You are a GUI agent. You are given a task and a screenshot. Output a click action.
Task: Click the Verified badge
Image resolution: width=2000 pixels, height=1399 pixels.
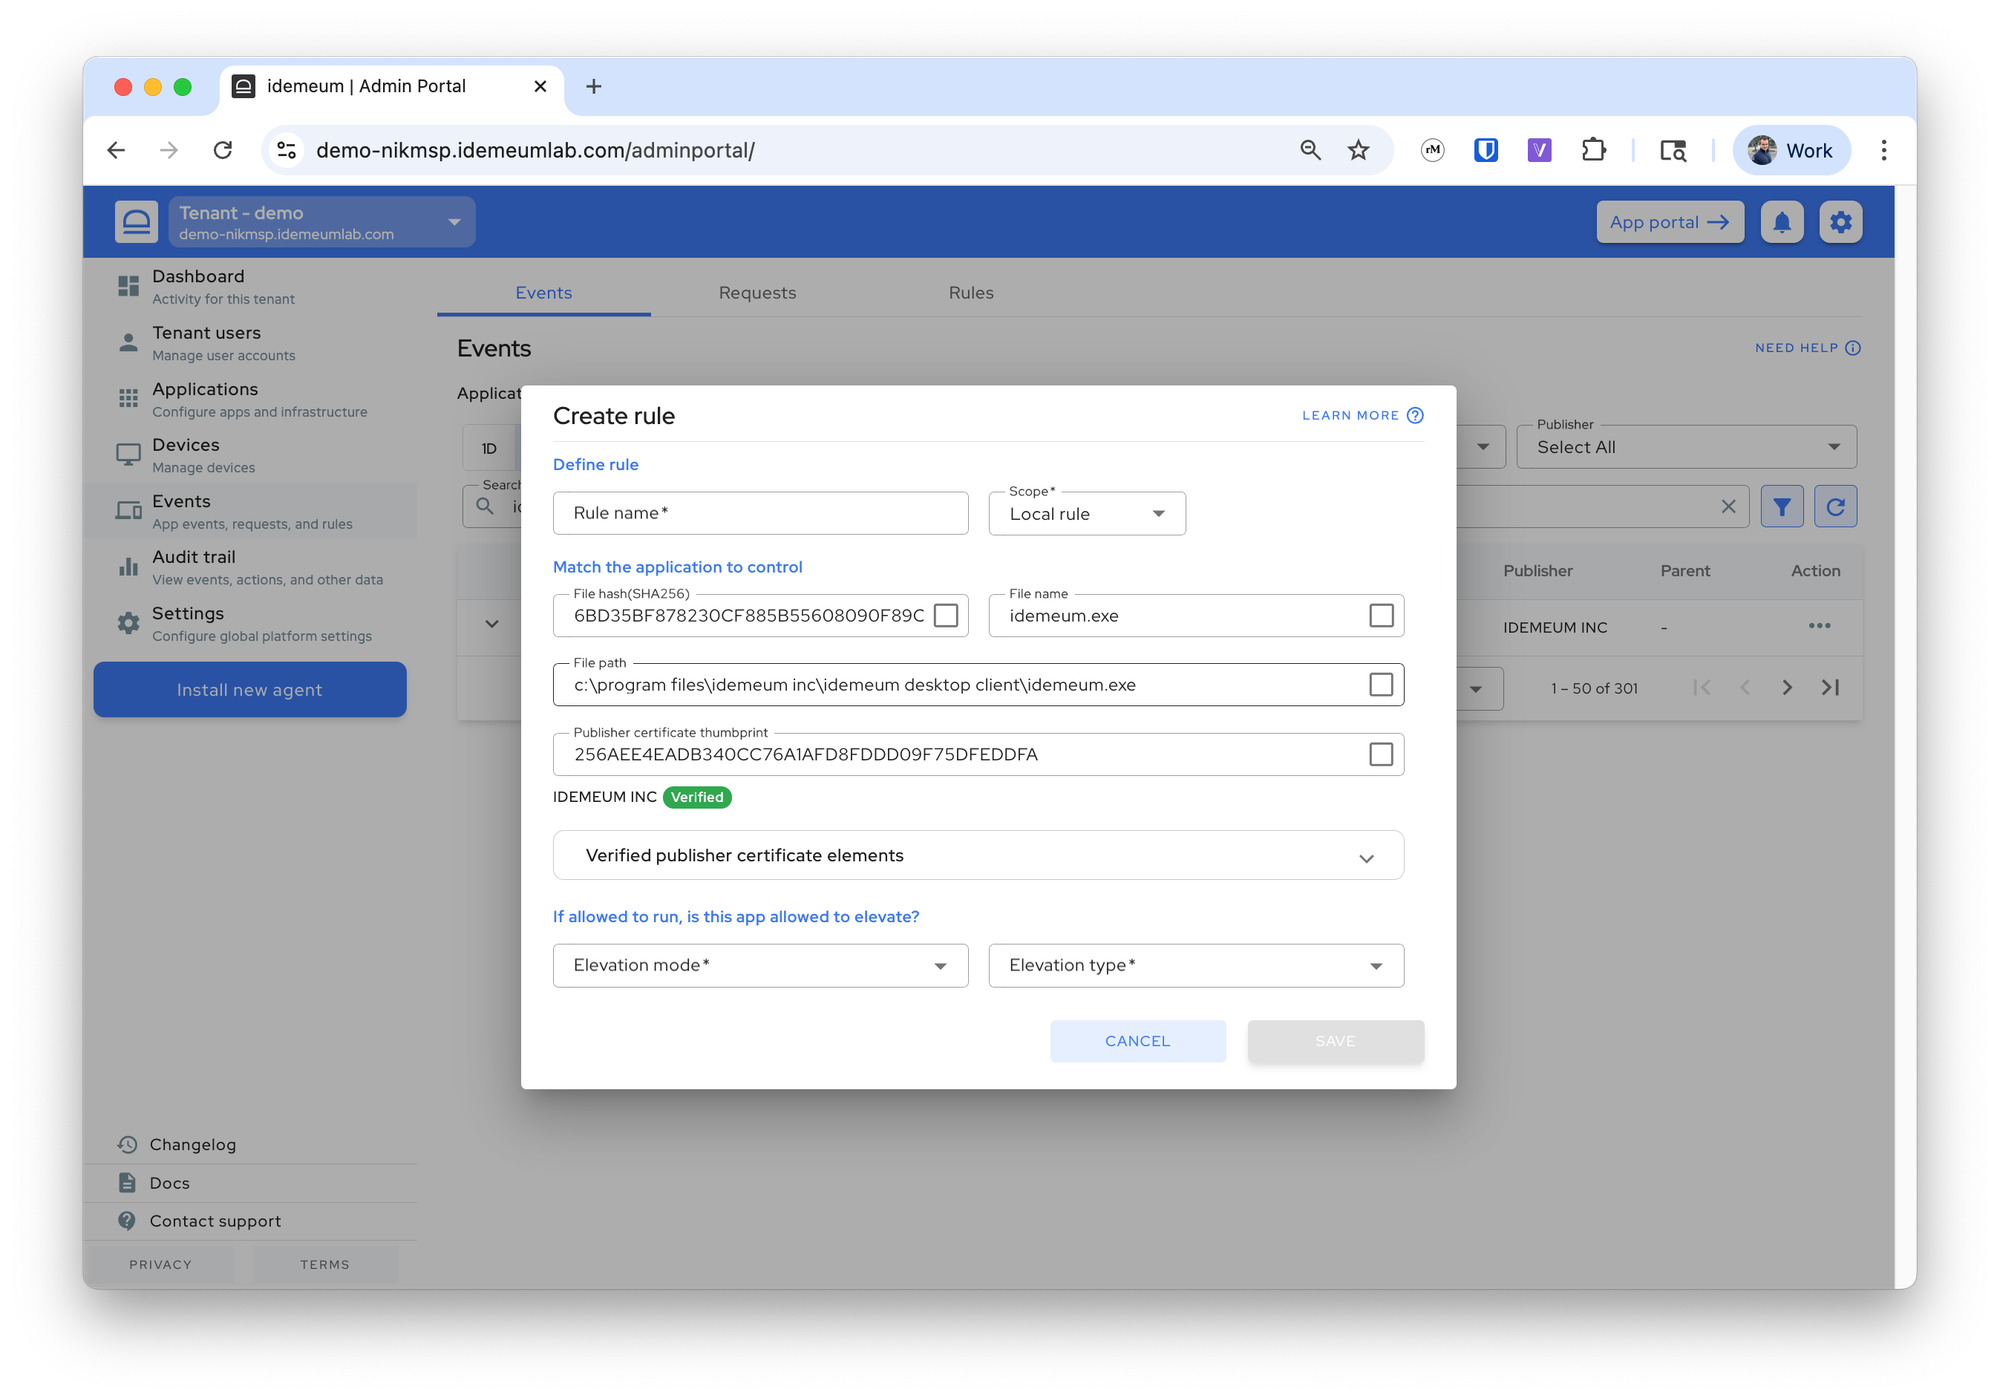697,797
